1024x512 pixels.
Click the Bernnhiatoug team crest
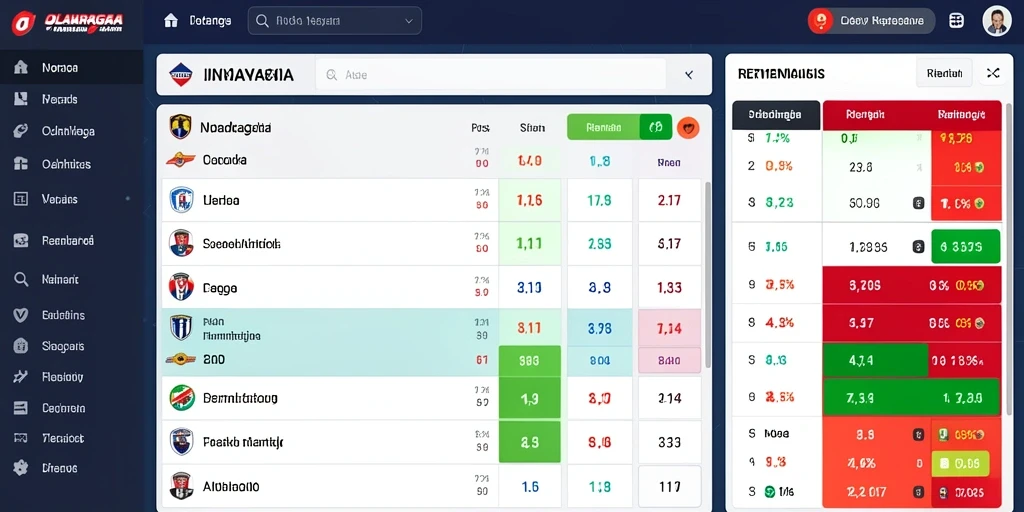coord(182,397)
